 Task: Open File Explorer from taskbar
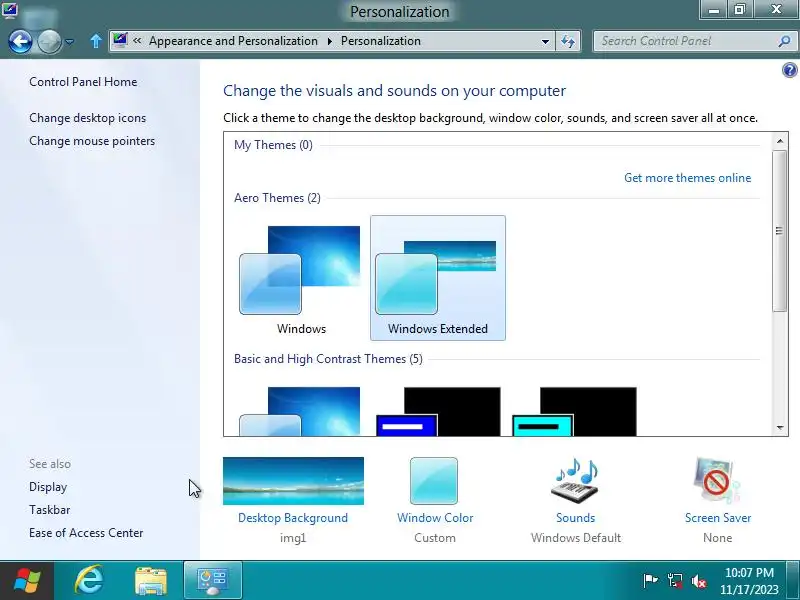point(151,581)
